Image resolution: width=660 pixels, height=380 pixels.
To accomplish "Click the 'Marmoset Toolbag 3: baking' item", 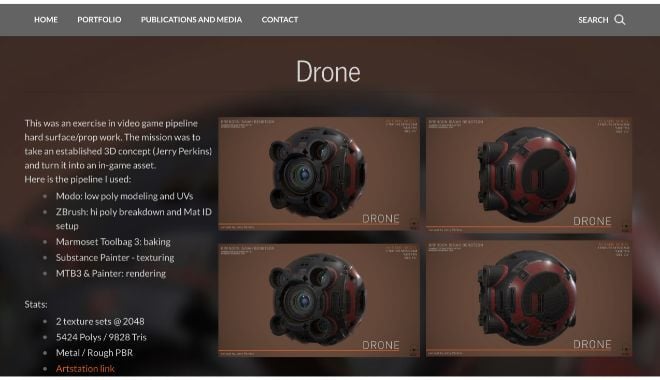I will (113, 242).
